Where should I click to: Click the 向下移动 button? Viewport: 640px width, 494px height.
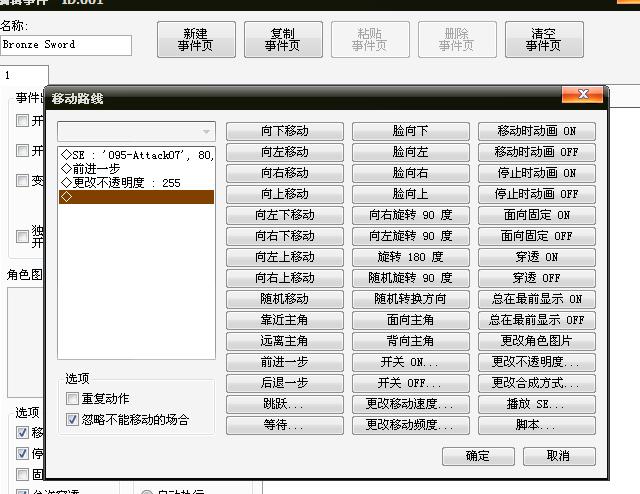coord(284,131)
